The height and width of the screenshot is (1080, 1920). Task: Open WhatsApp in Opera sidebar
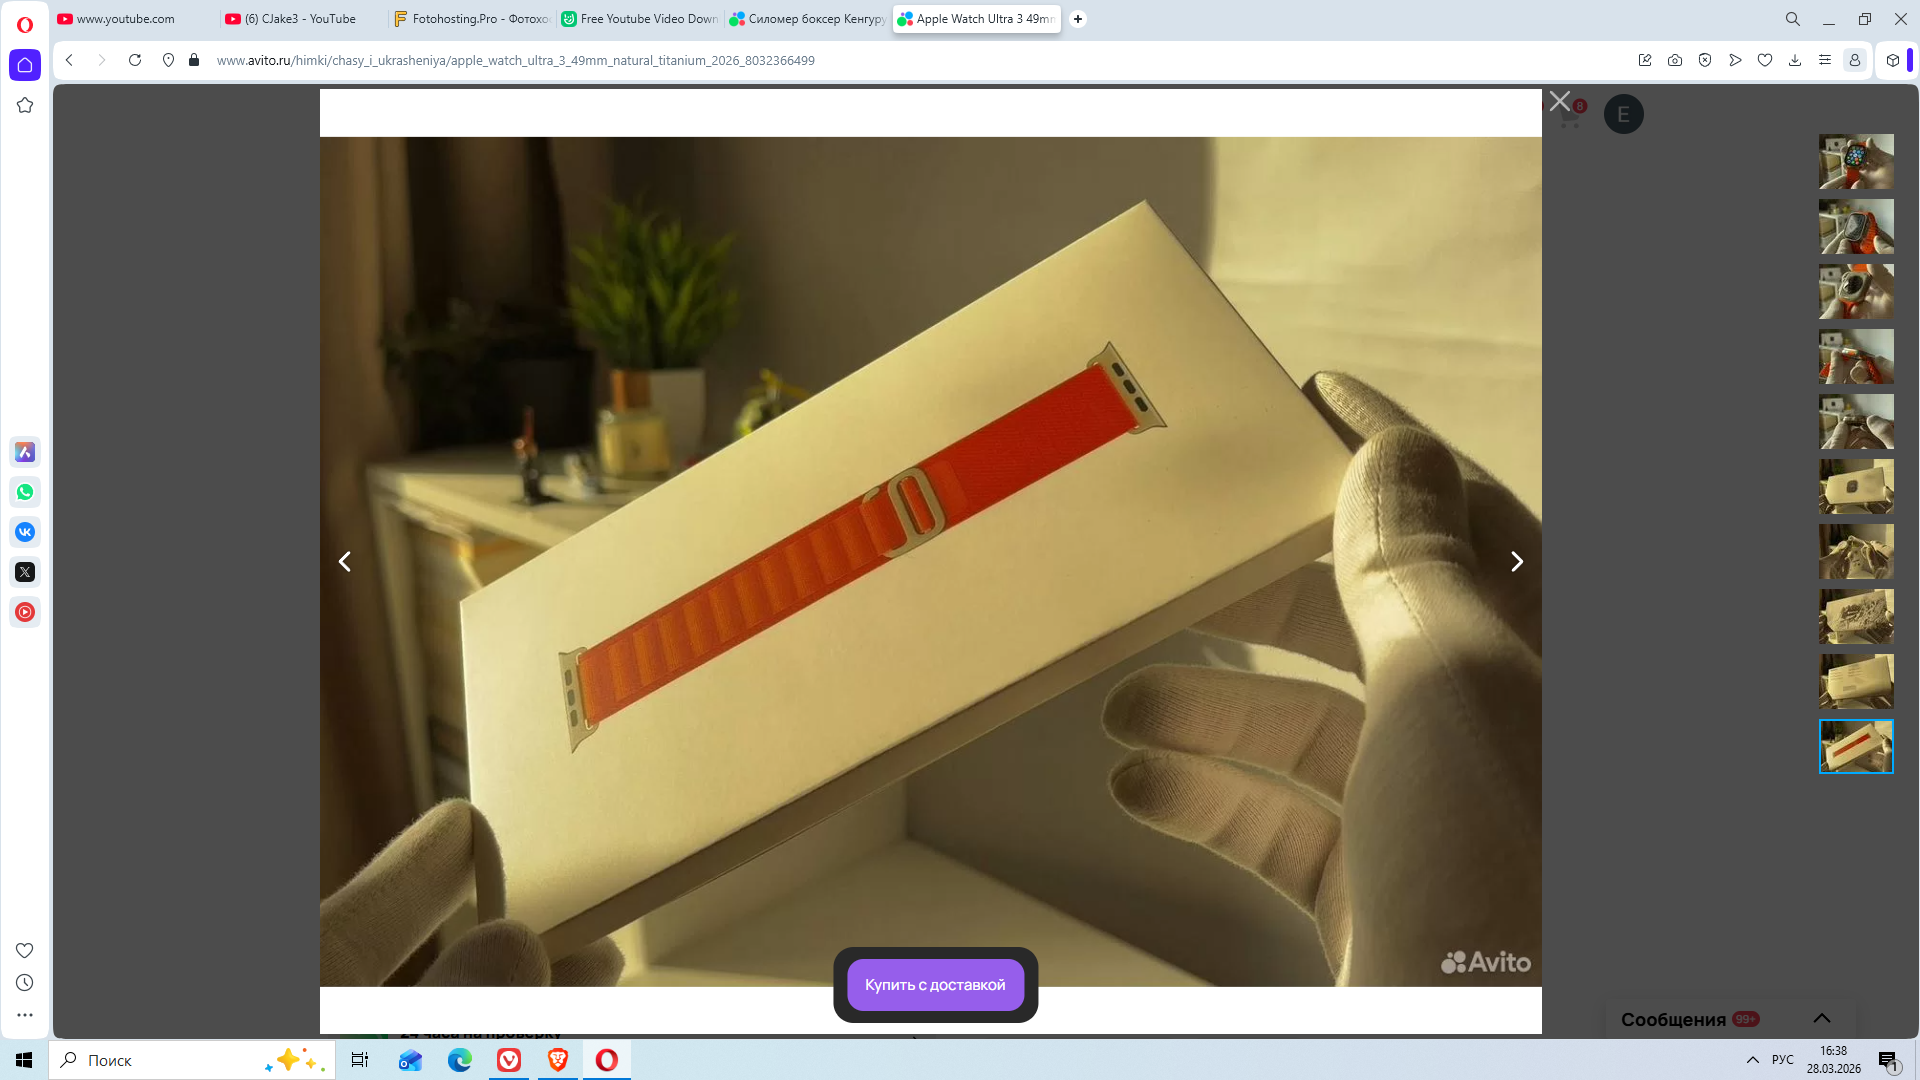tap(25, 492)
